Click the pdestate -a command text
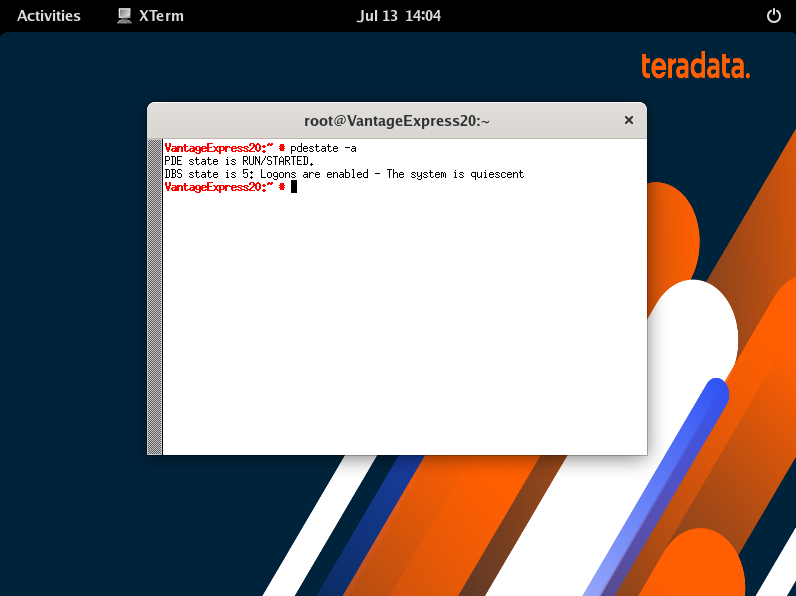Screen dimensions: 796x596 coord(323,148)
